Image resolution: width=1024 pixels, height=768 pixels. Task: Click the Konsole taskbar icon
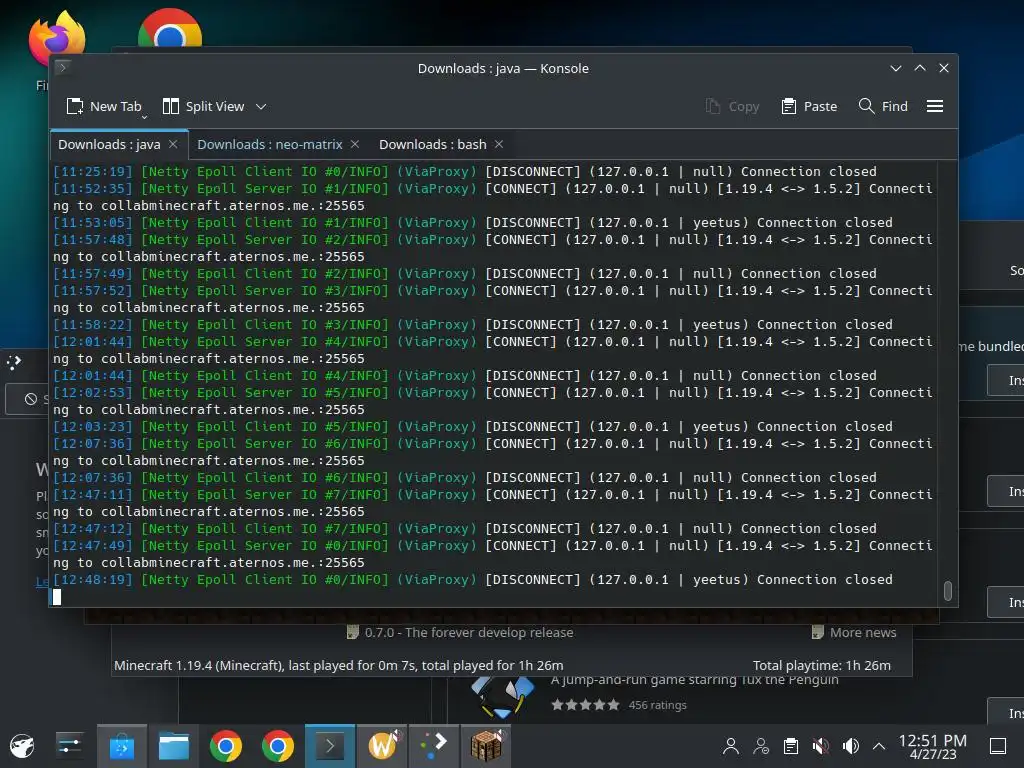click(330, 746)
